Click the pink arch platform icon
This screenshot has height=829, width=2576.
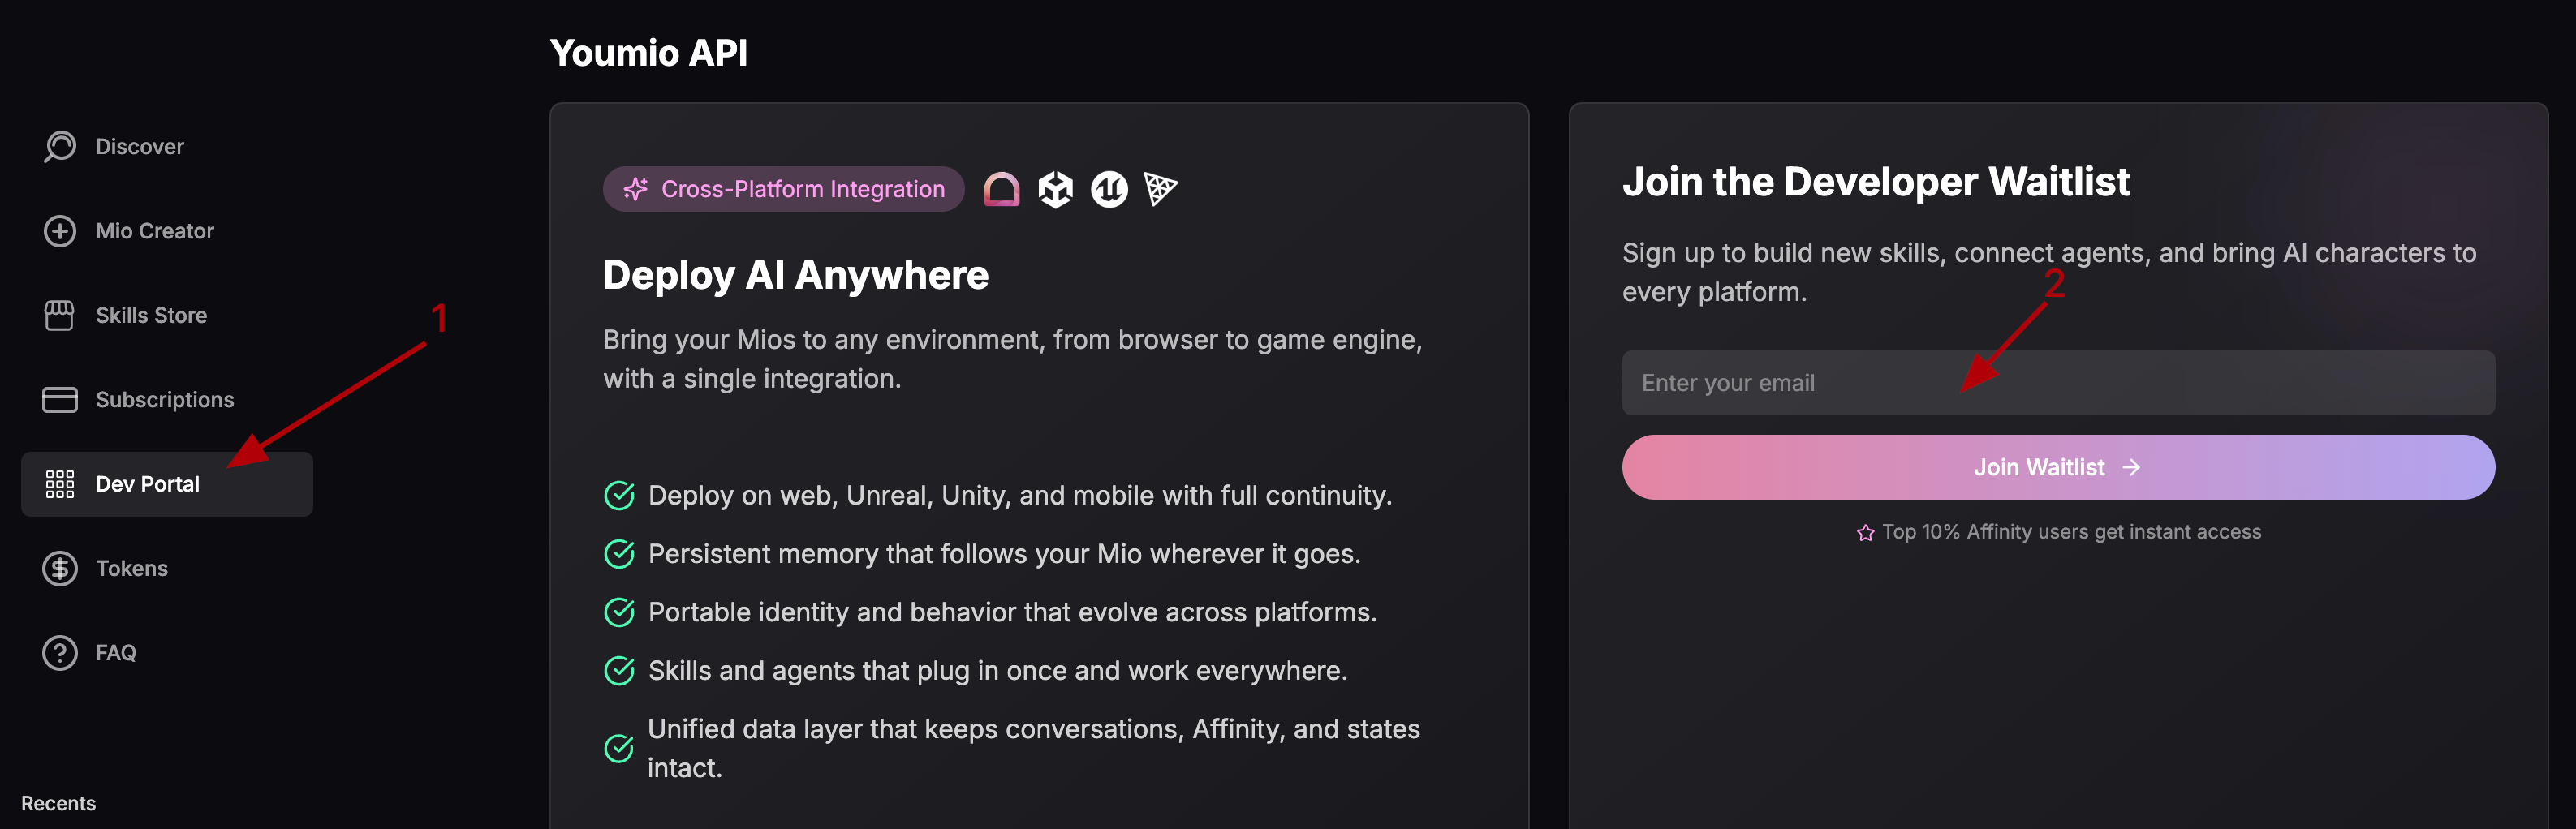pos(1001,189)
